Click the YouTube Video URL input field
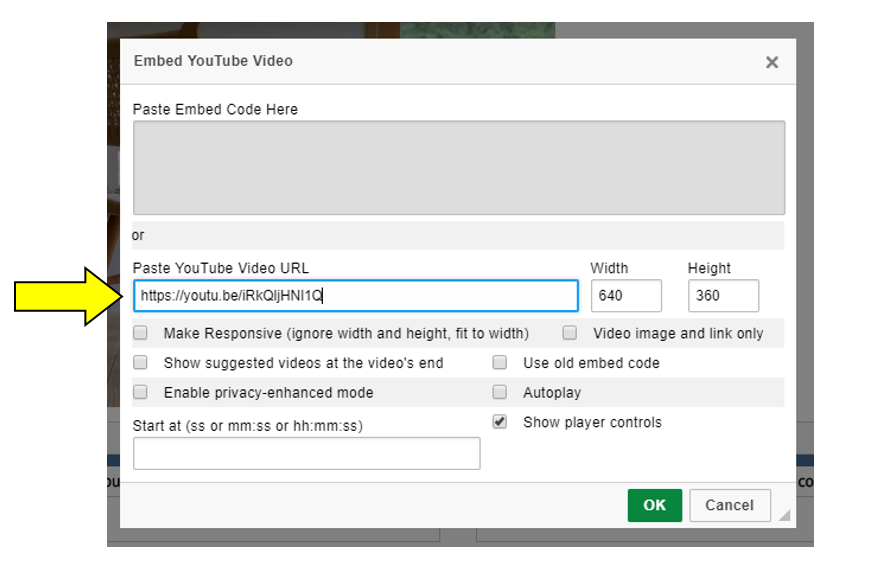 click(355, 296)
